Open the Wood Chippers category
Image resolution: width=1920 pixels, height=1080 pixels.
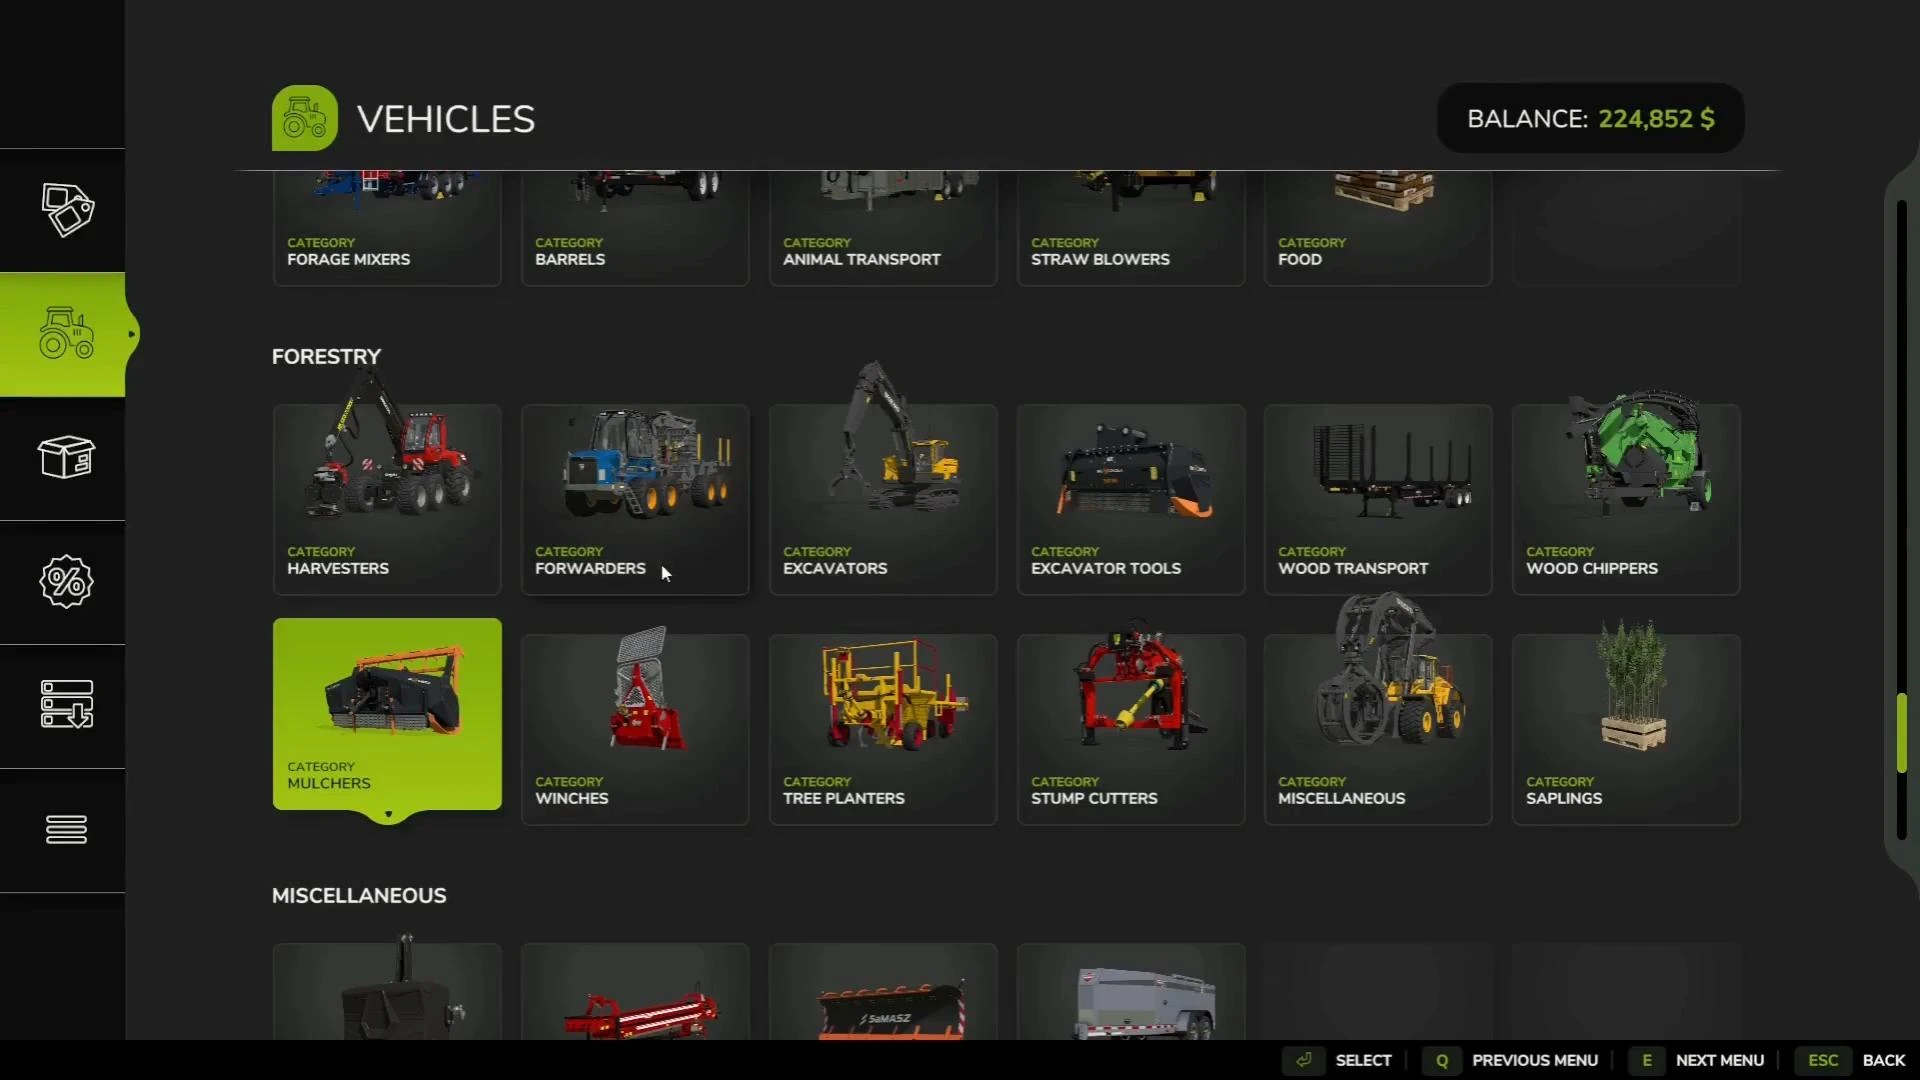[1626, 500]
